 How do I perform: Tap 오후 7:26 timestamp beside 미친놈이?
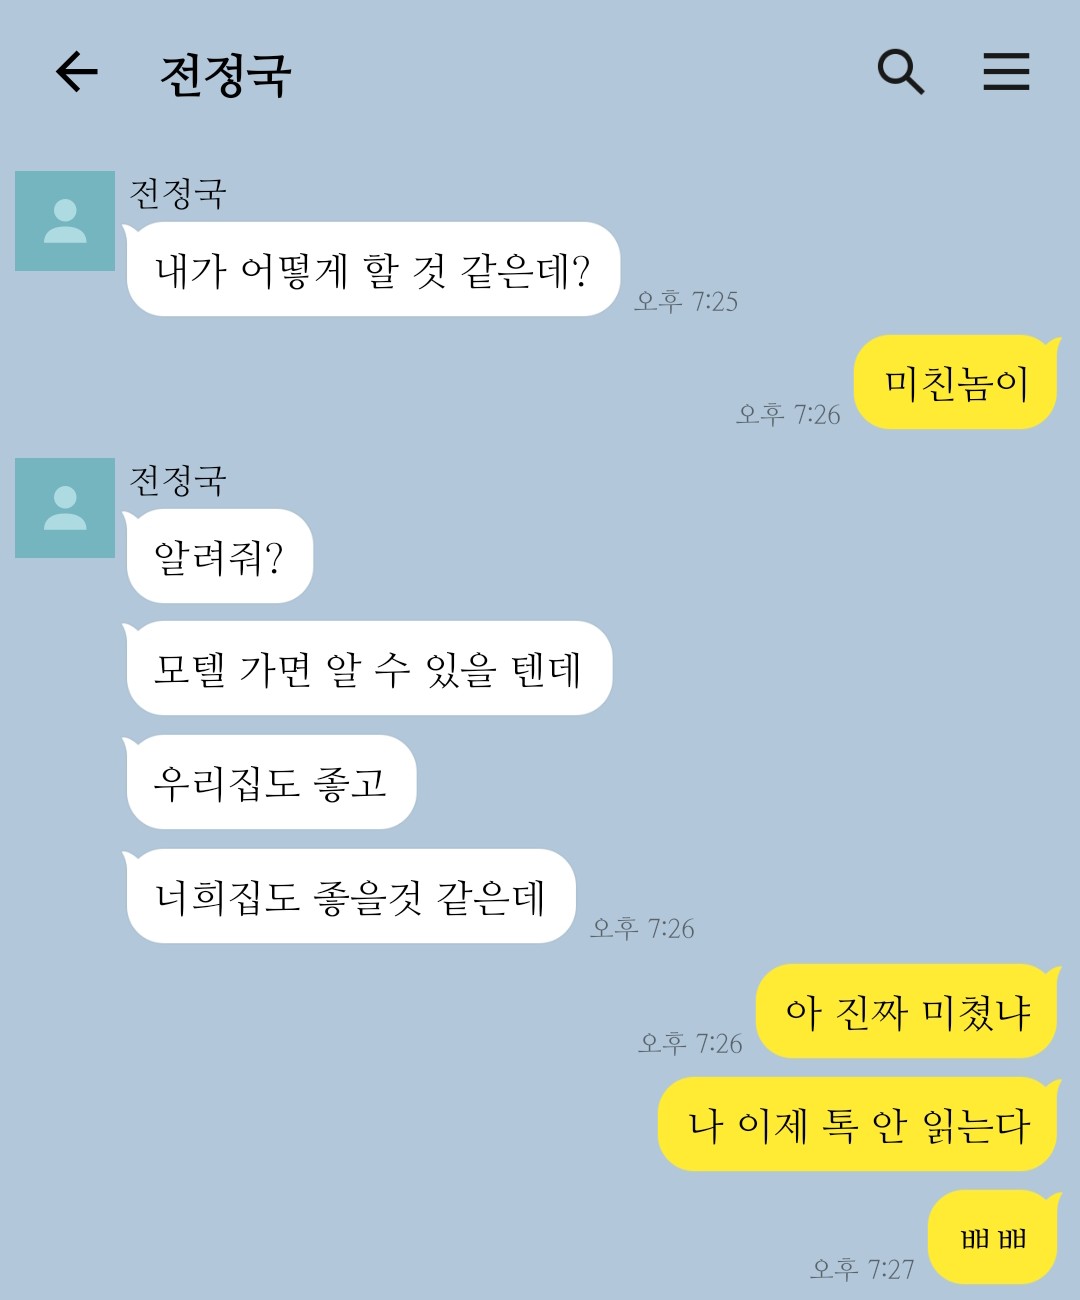pos(788,414)
